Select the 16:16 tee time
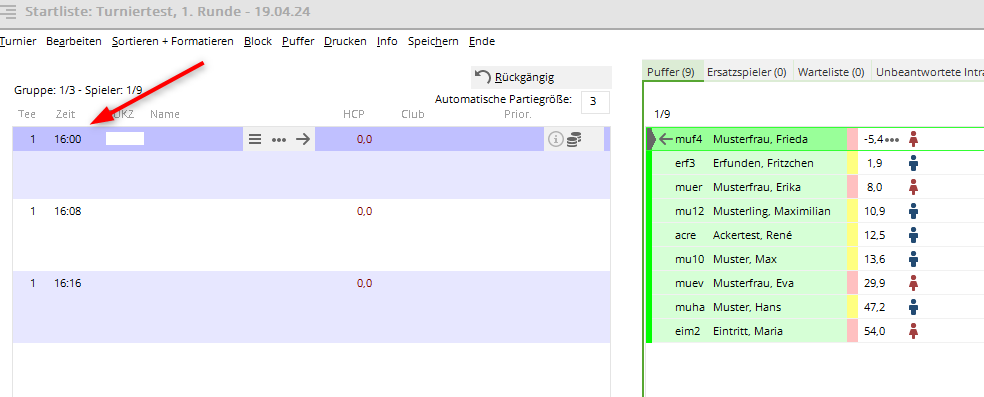The image size is (984, 397). click(x=68, y=283)
